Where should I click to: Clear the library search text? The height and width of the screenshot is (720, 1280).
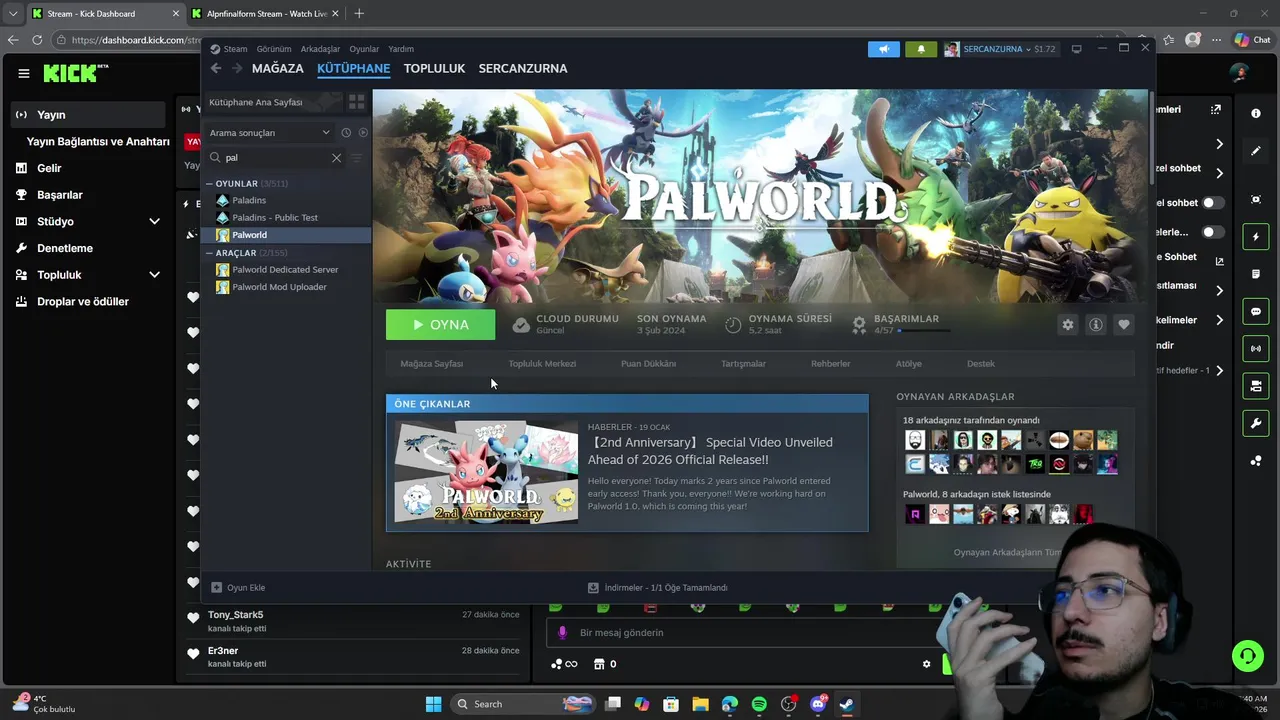tap(337, 157)
